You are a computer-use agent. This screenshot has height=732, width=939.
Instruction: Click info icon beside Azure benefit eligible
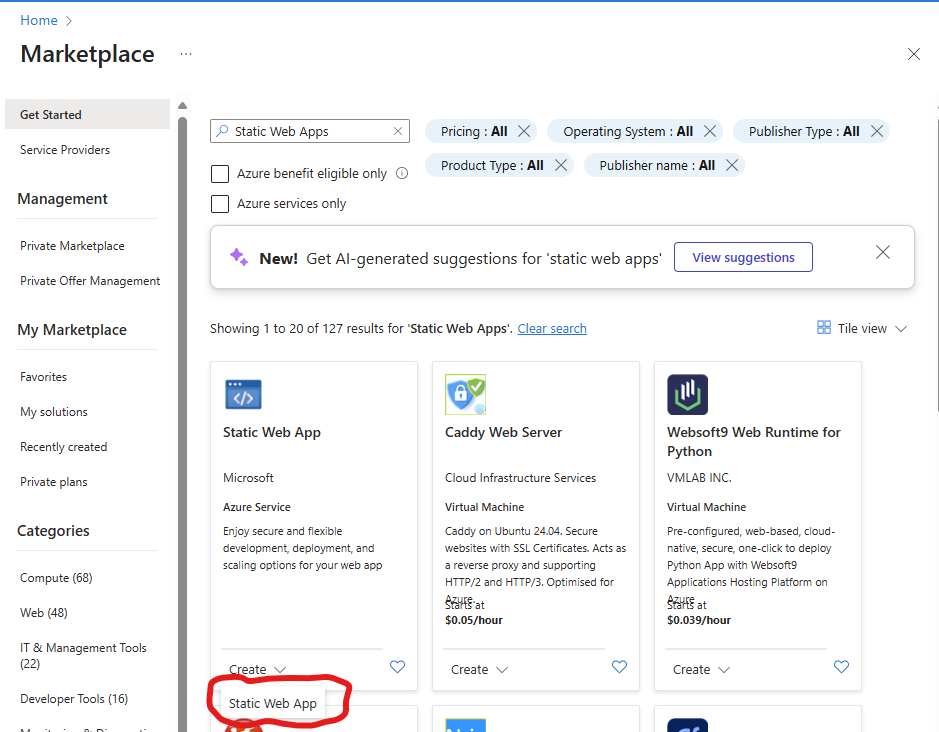(402, 173)
